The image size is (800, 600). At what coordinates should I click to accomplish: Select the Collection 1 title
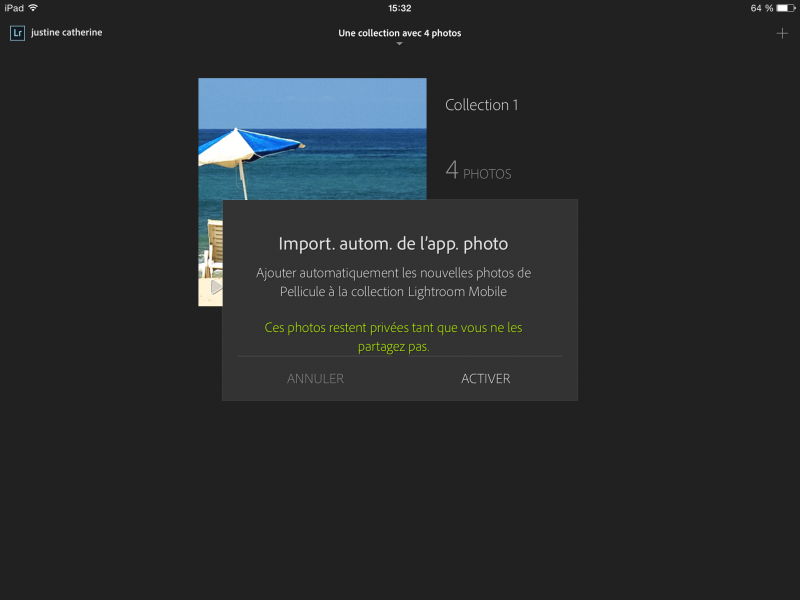coord(482,105)
